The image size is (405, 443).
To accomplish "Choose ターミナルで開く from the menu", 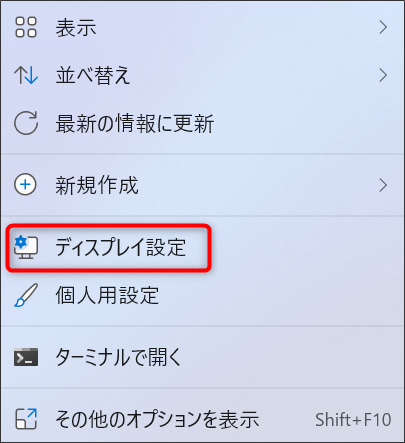I will click(118, 357).
